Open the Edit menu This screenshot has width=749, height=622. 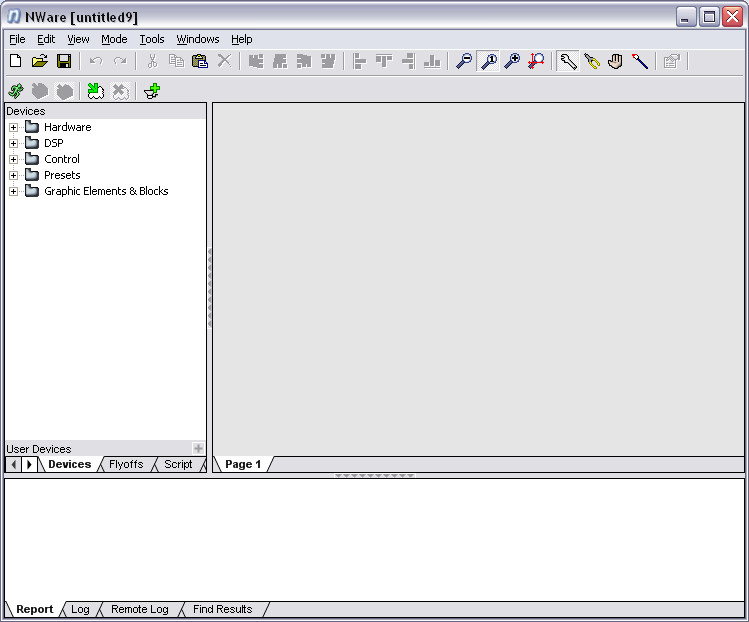point(46,39)
